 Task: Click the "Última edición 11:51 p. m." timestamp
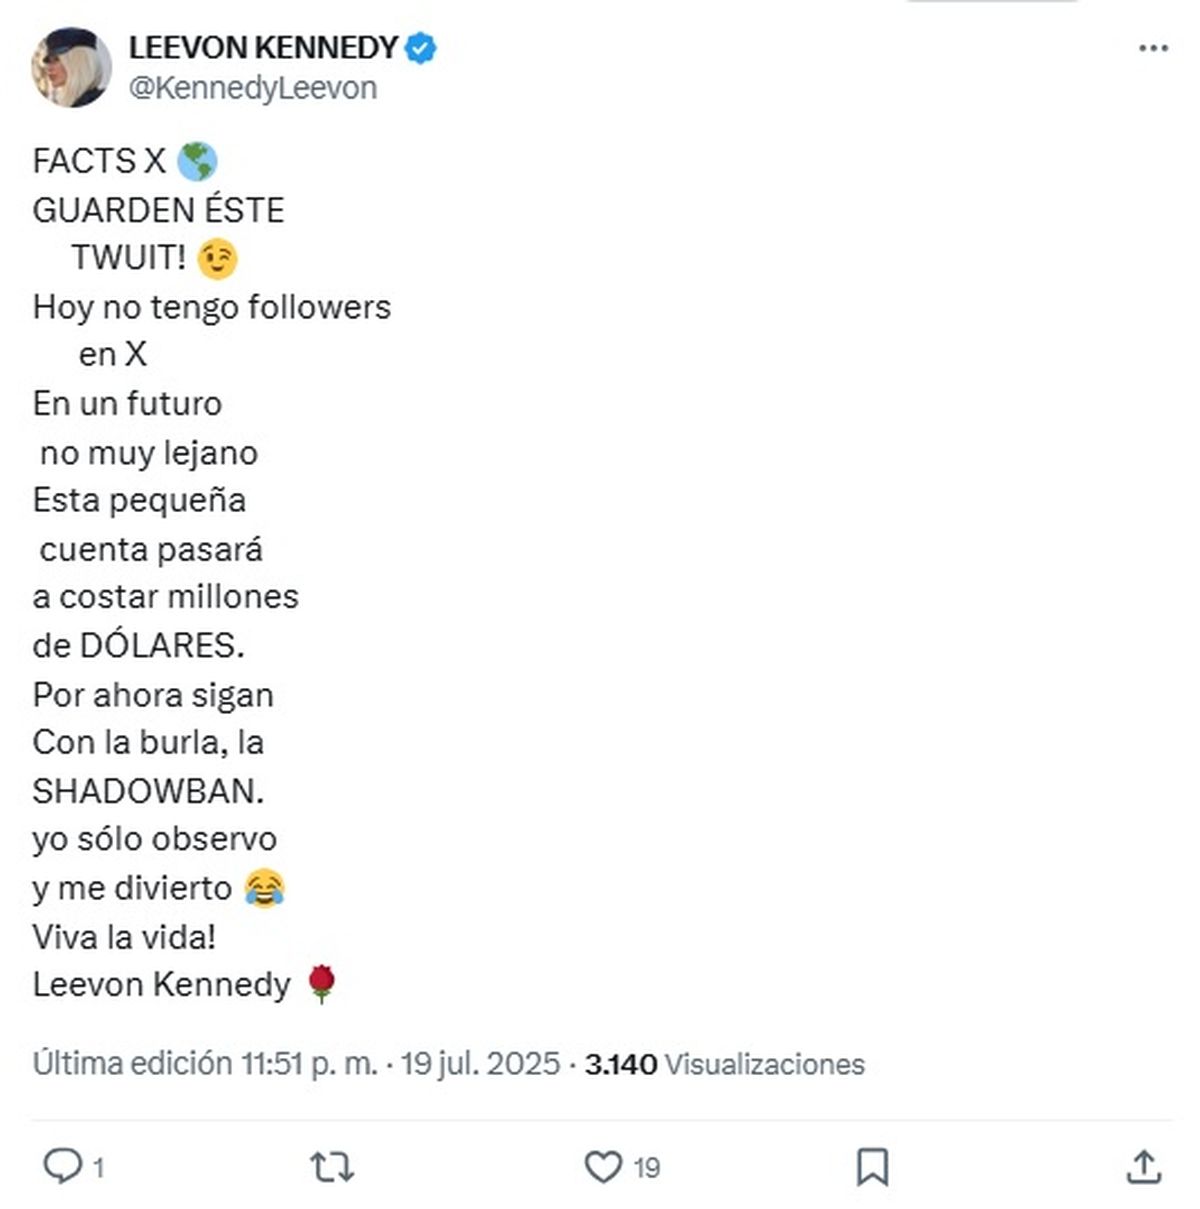(x=205, y=1063)
